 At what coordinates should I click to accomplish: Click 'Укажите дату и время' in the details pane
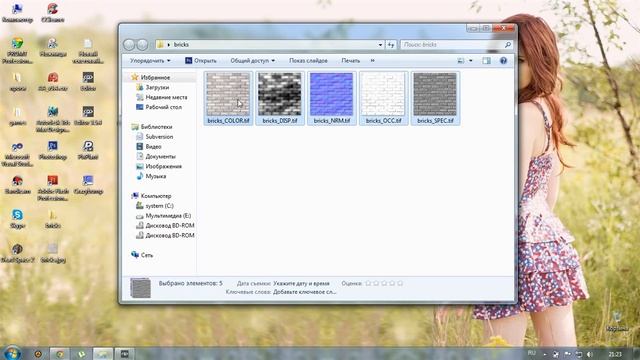coord(301,283)
